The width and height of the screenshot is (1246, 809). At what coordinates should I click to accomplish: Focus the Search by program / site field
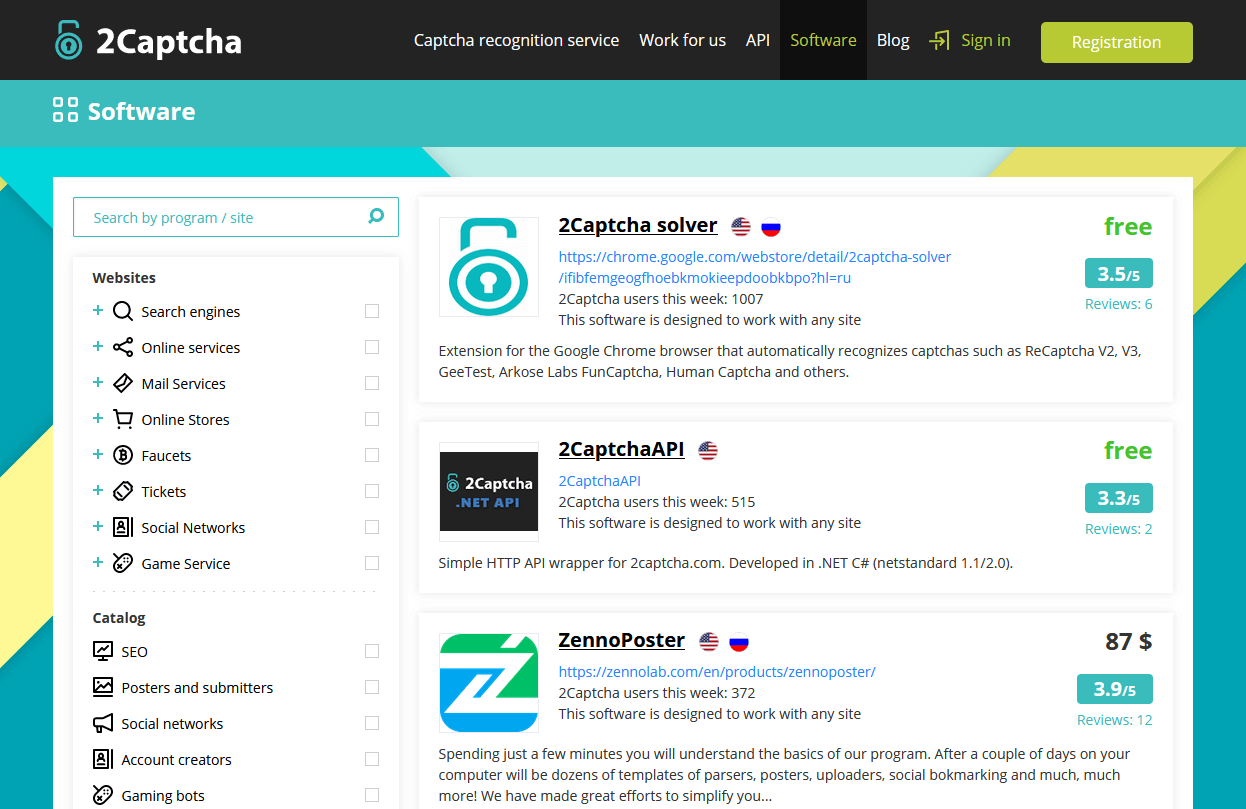(x=236, y=217)
